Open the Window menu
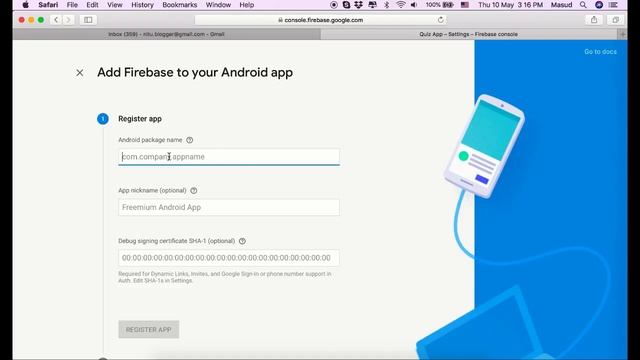This screenshot has width=640, height=360. coord(218,5)
